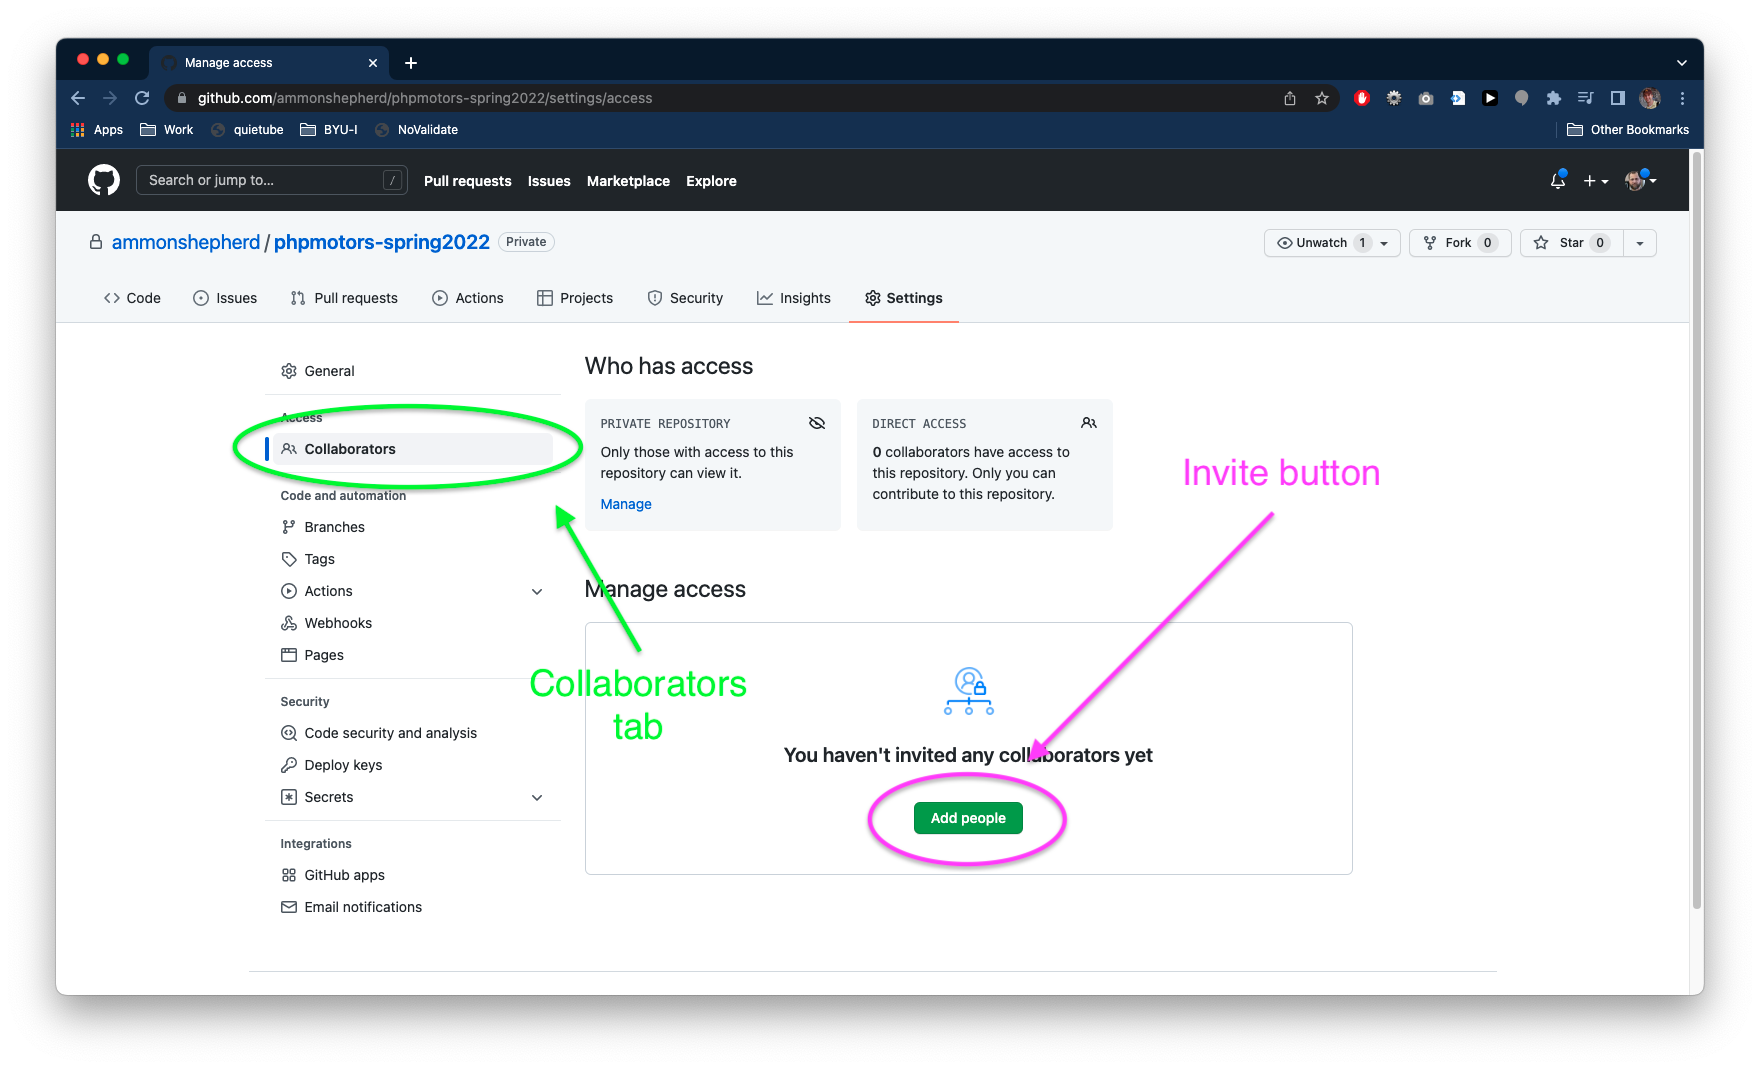Switch to the repository Issues tab
Image resolution: width=1760 pixels, height=1069 pixels.
225,298
